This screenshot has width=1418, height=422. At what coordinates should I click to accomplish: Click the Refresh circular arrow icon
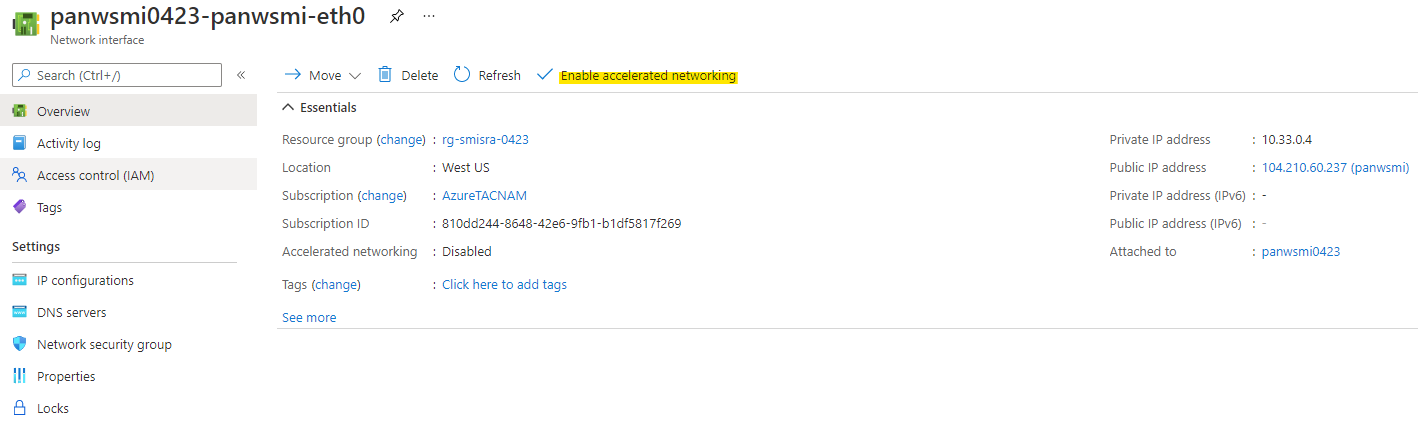[x=462, y=75]
